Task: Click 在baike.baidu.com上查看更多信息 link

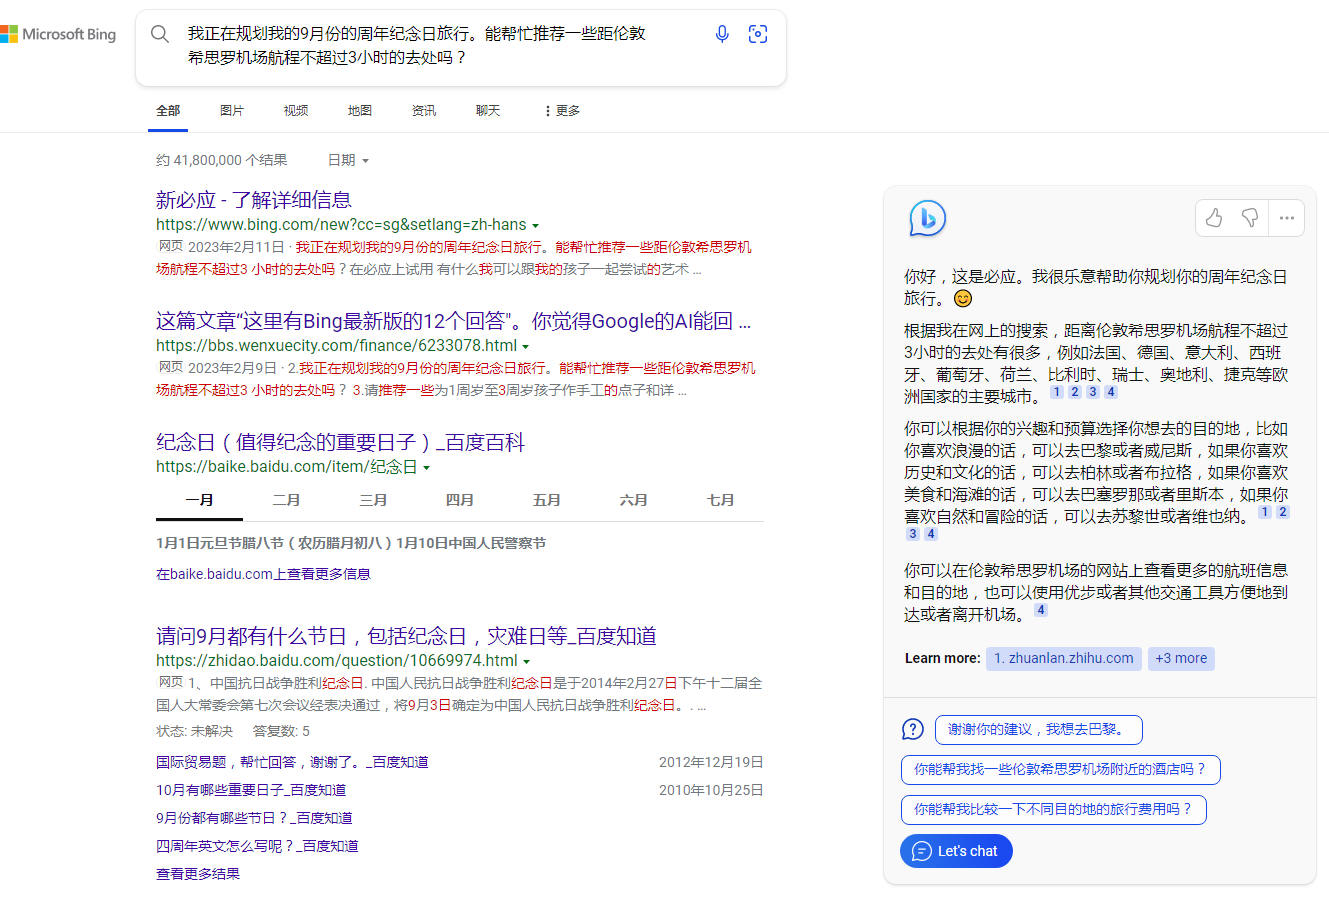Action: pos(263,574)
